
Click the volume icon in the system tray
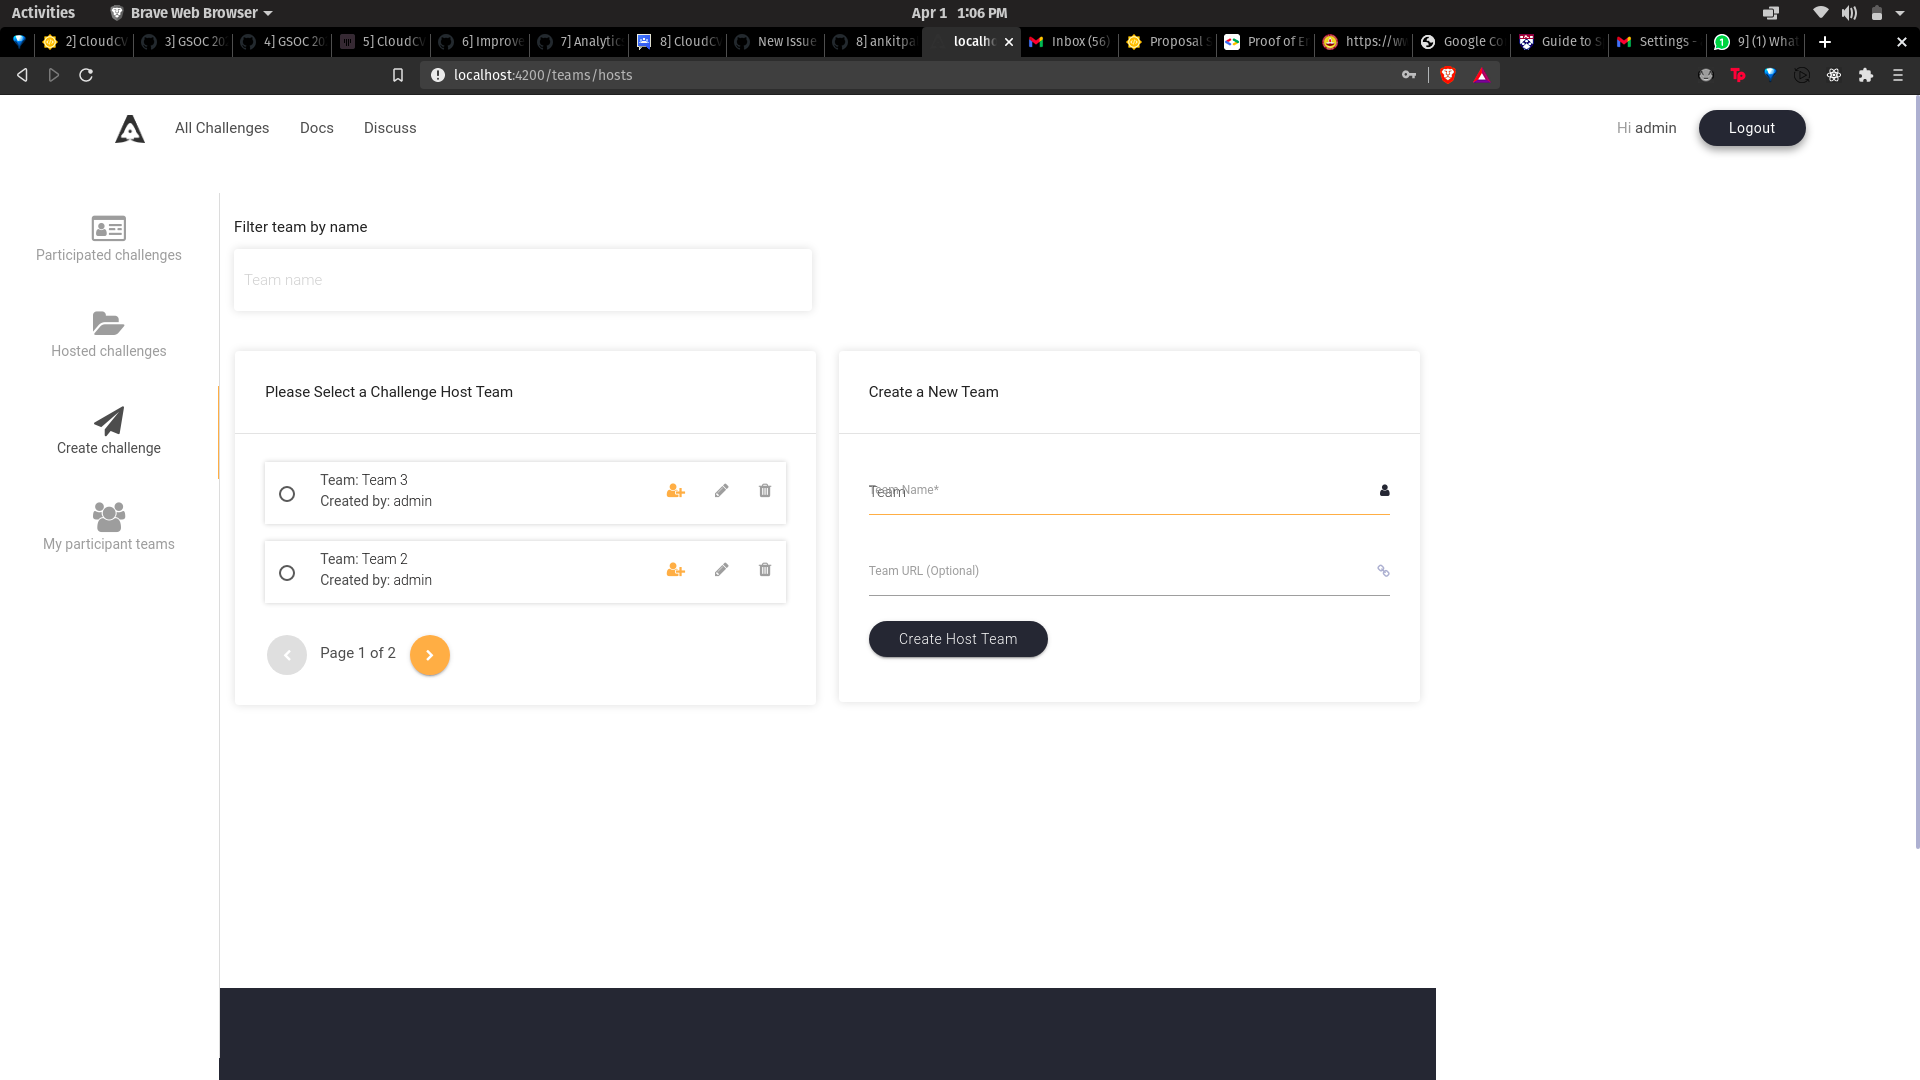[1850, 13]
